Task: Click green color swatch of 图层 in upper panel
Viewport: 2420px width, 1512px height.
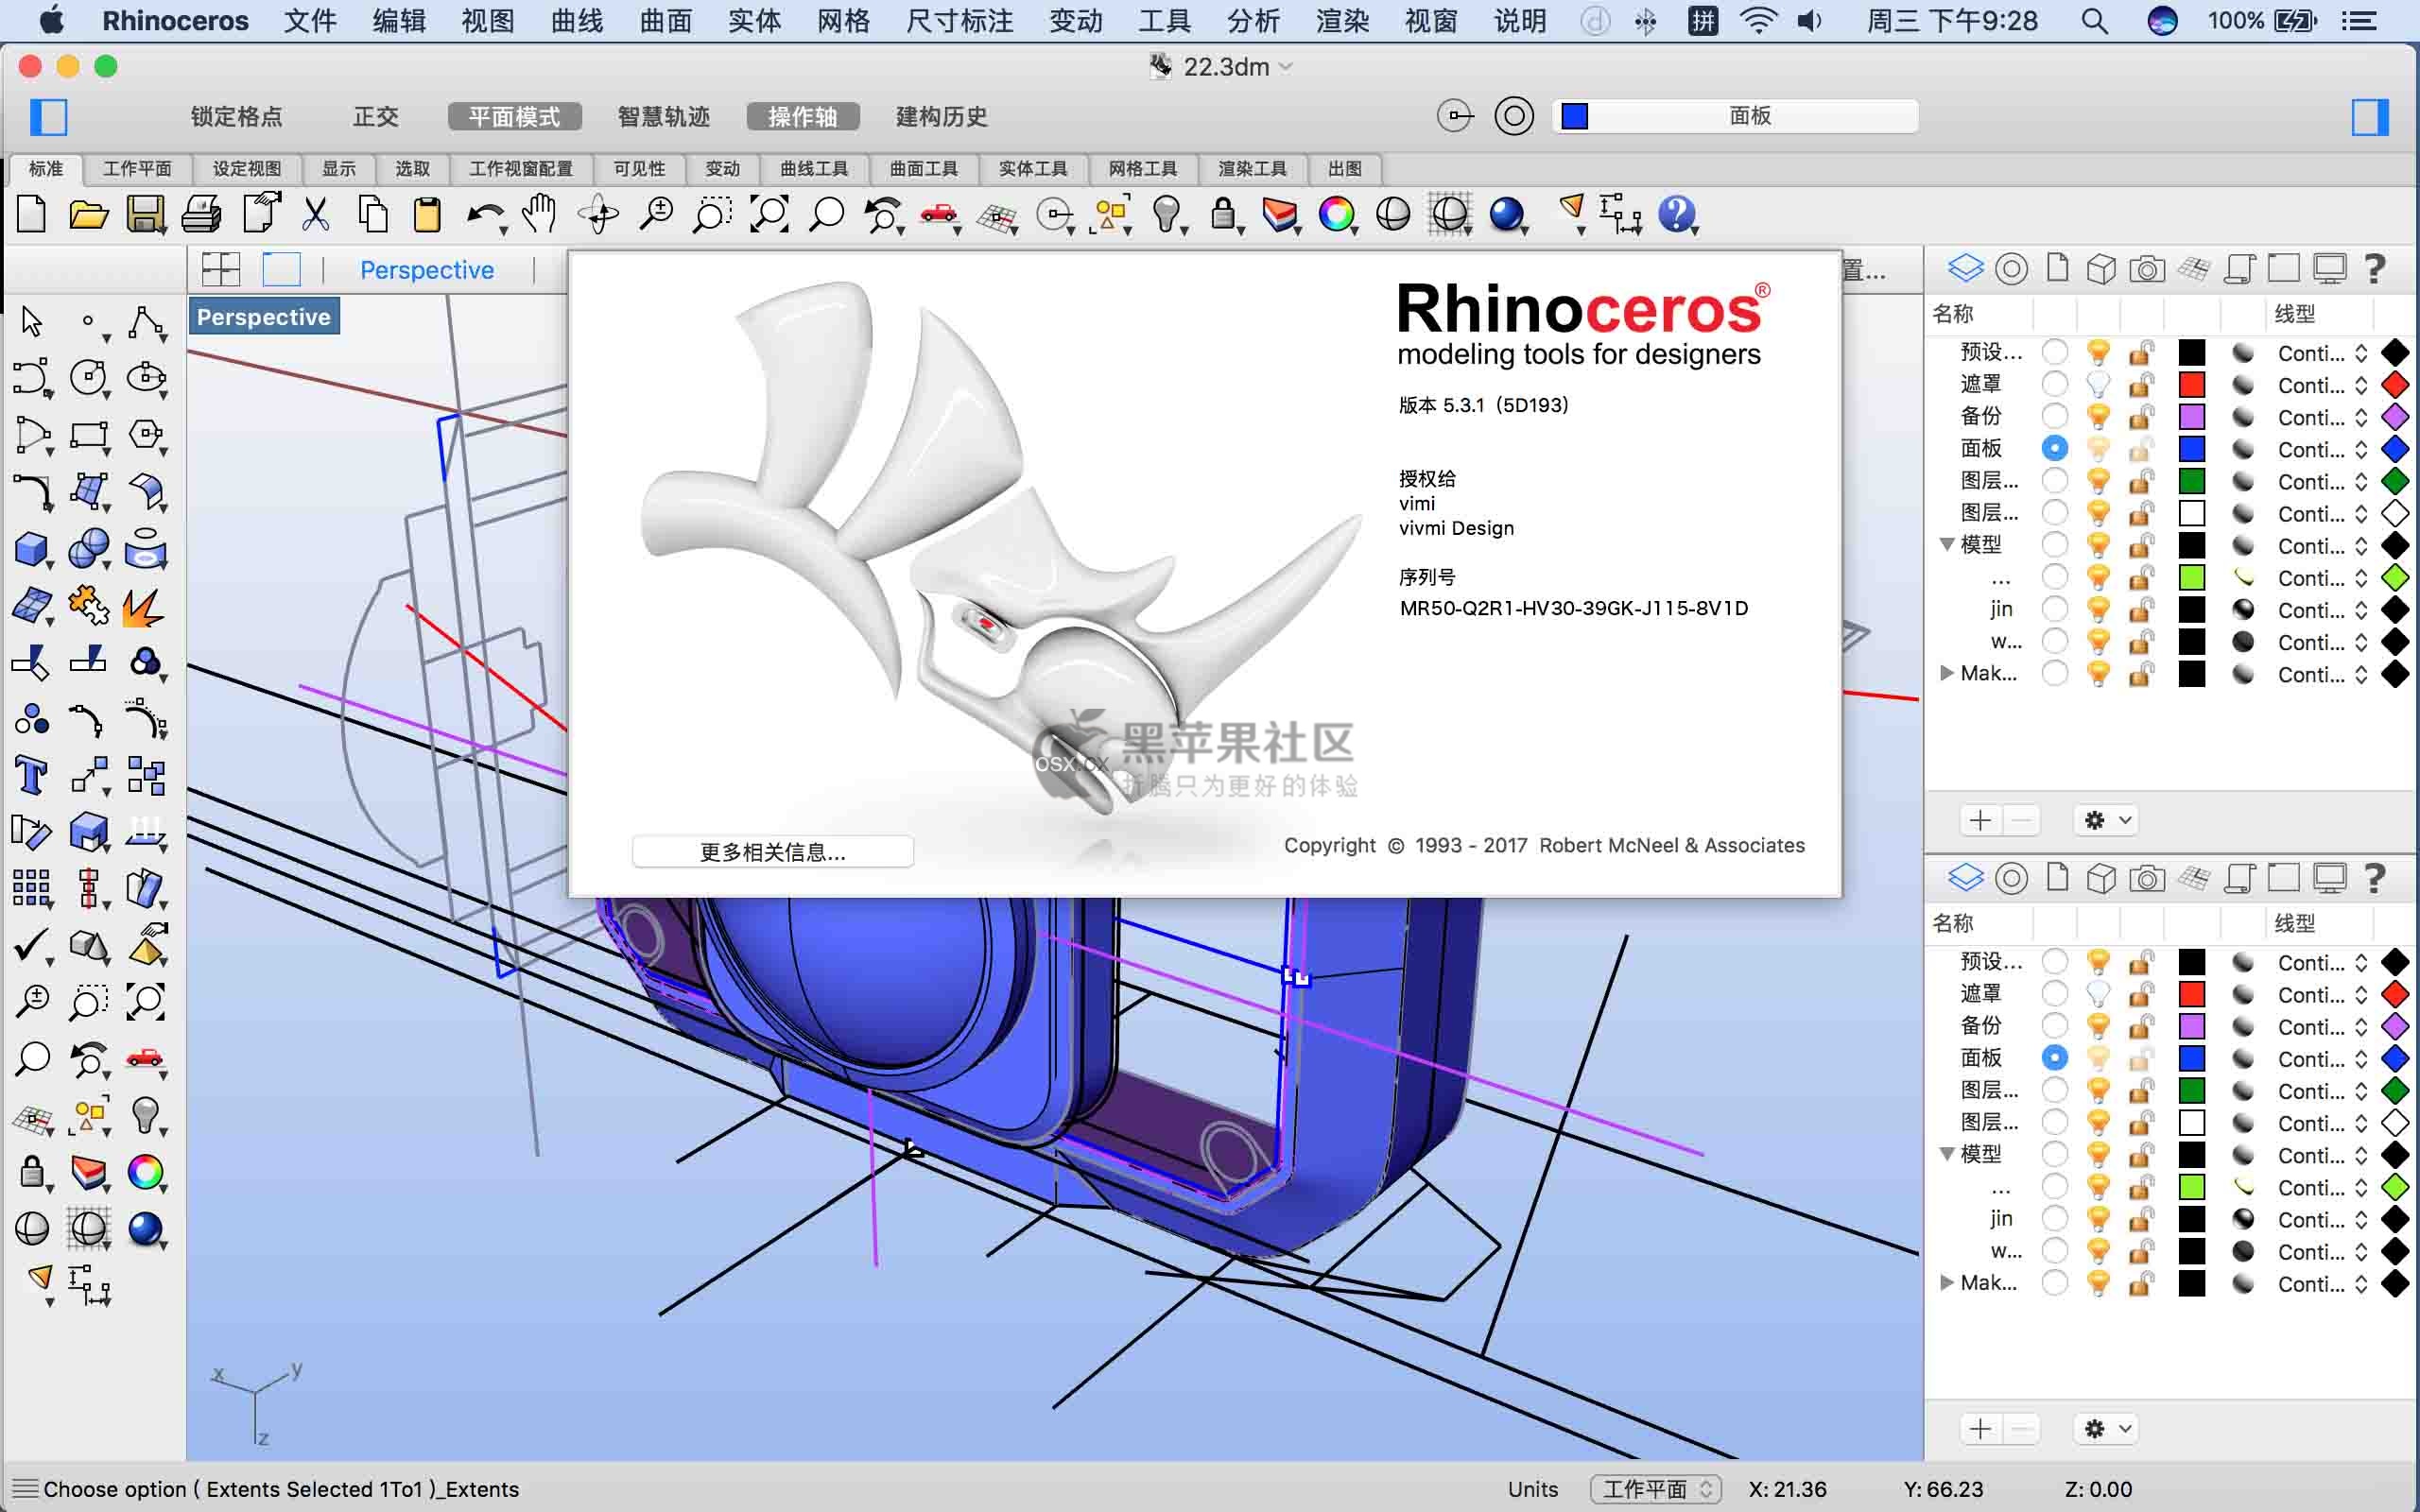Action: point(2191,481)
